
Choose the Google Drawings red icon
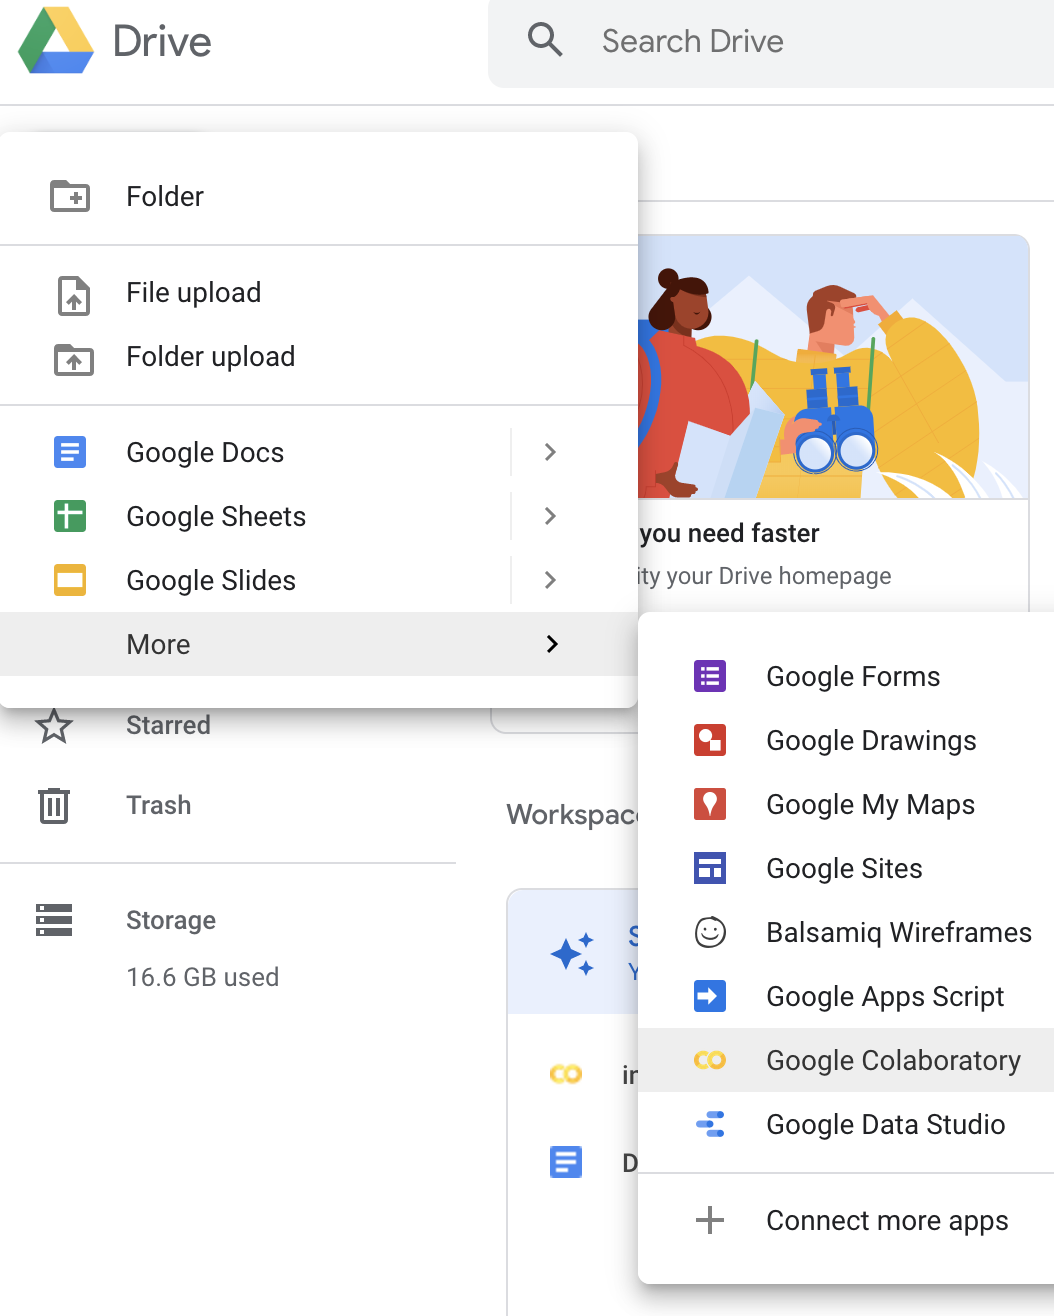click(x=710, y=740)
